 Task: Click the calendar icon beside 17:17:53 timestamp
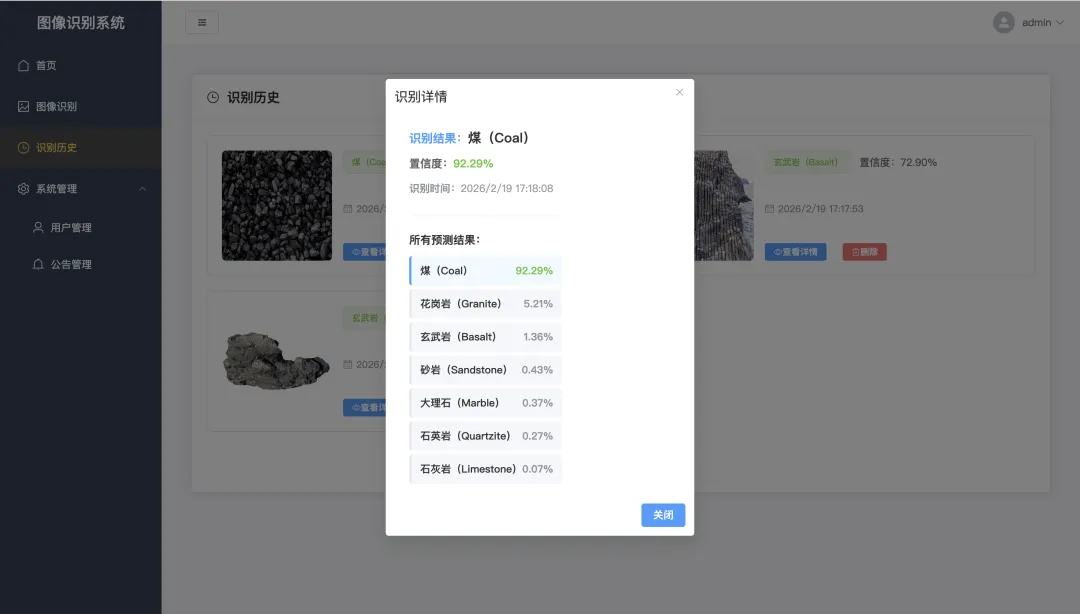tap(769, 209)
